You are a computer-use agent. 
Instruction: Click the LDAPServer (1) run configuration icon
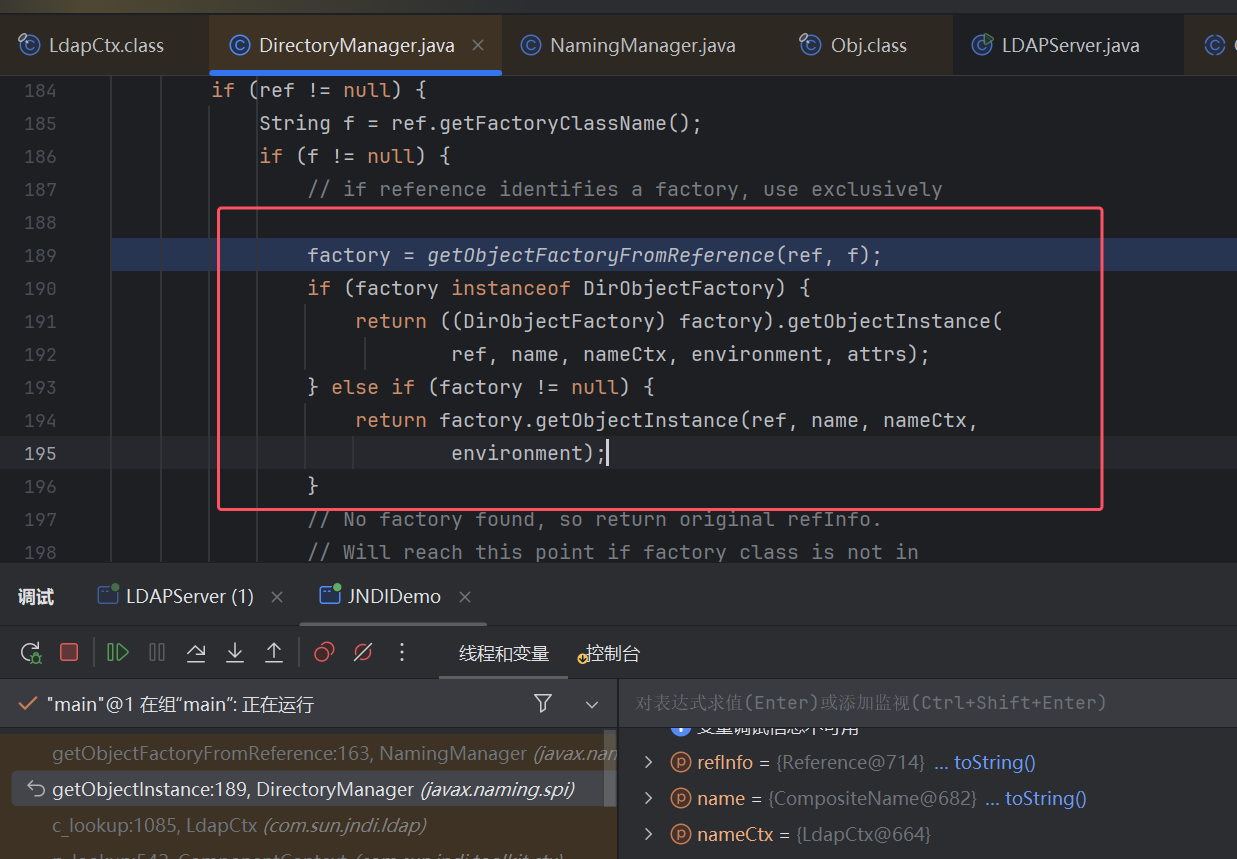(x=108, y=594)
